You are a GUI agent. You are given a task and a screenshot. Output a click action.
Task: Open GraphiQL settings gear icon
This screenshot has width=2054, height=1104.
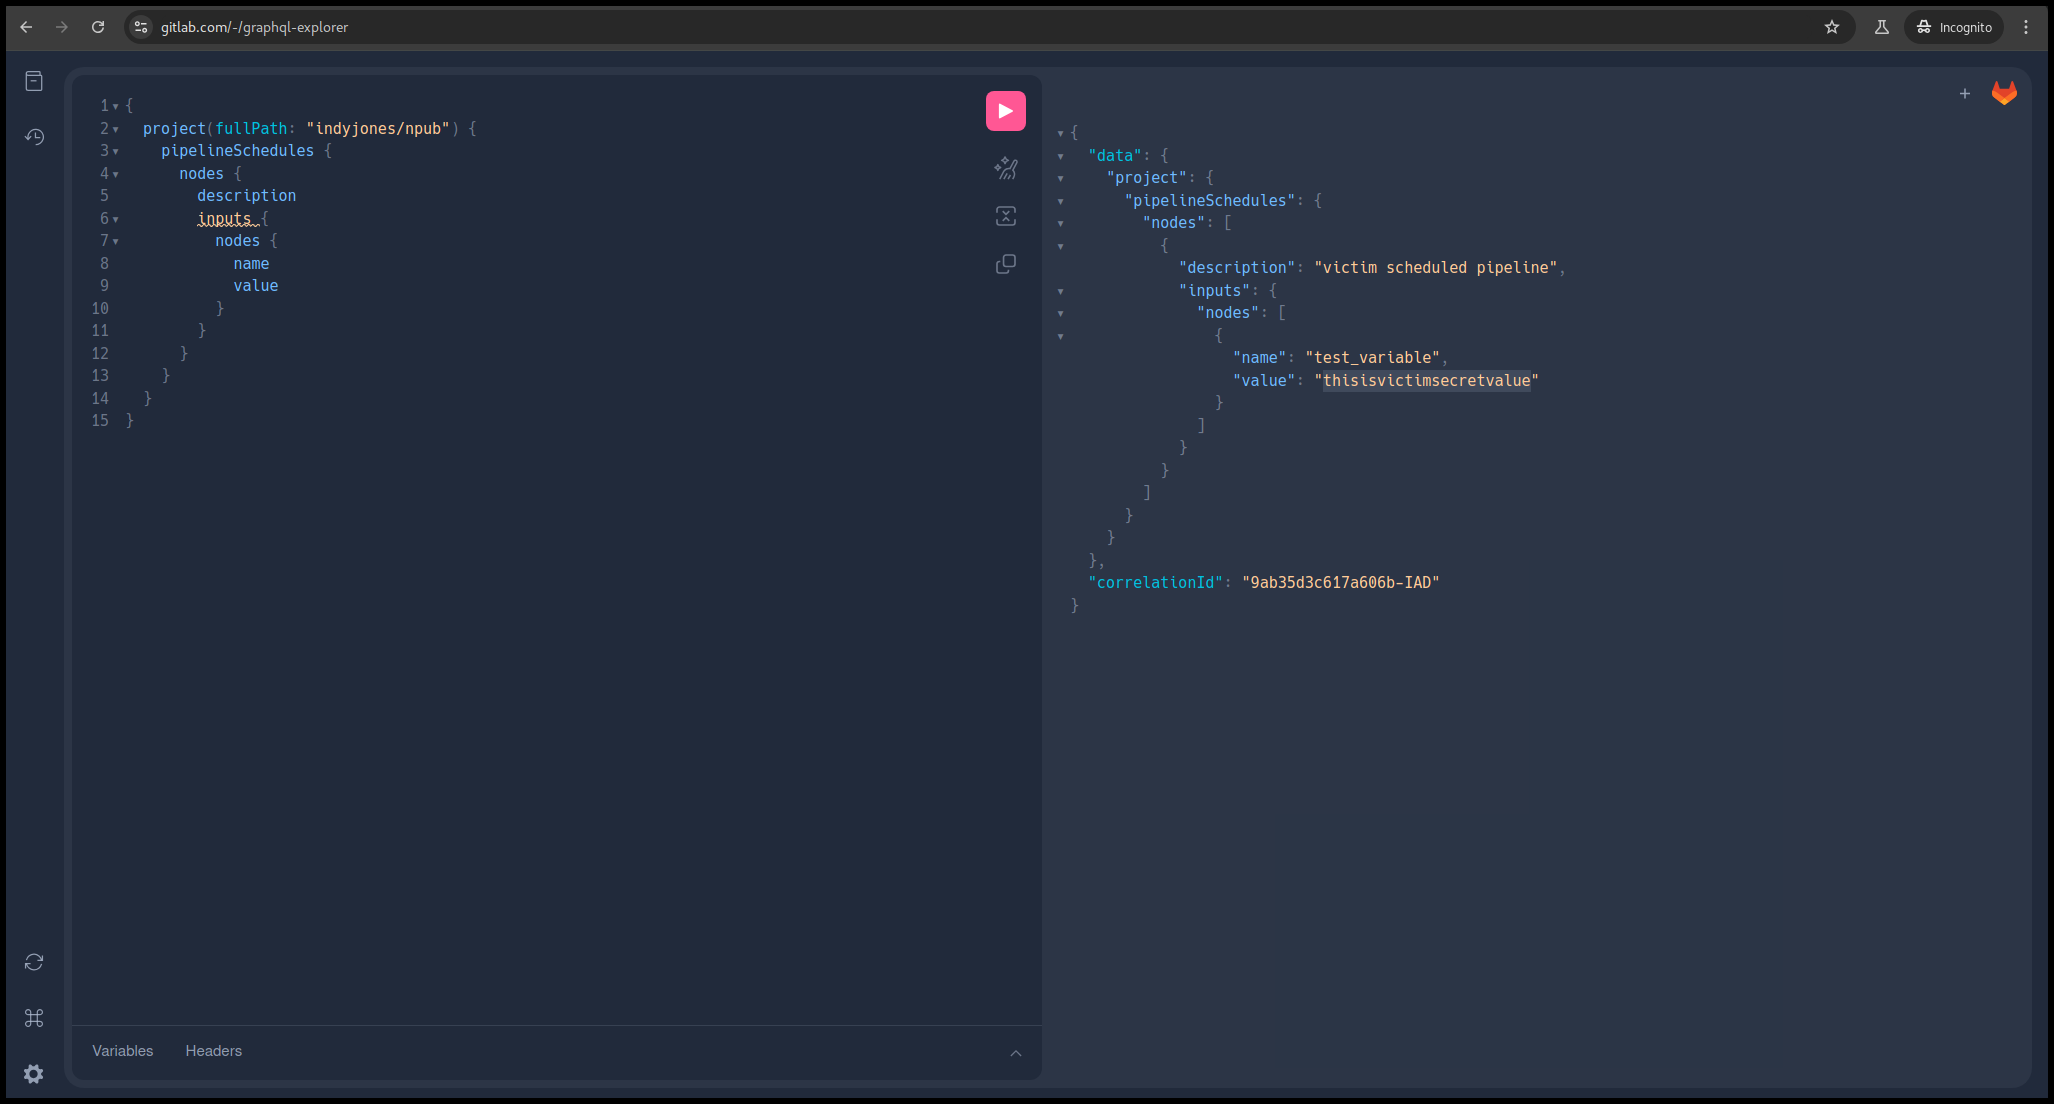tap(34, 1074)
